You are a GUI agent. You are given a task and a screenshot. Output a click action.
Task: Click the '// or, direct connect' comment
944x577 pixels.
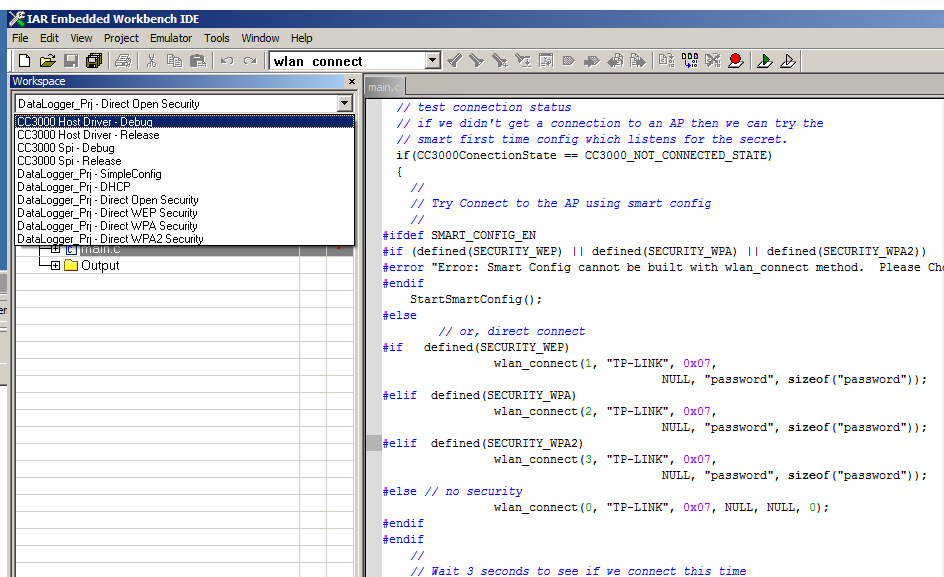tap(512, 331)
